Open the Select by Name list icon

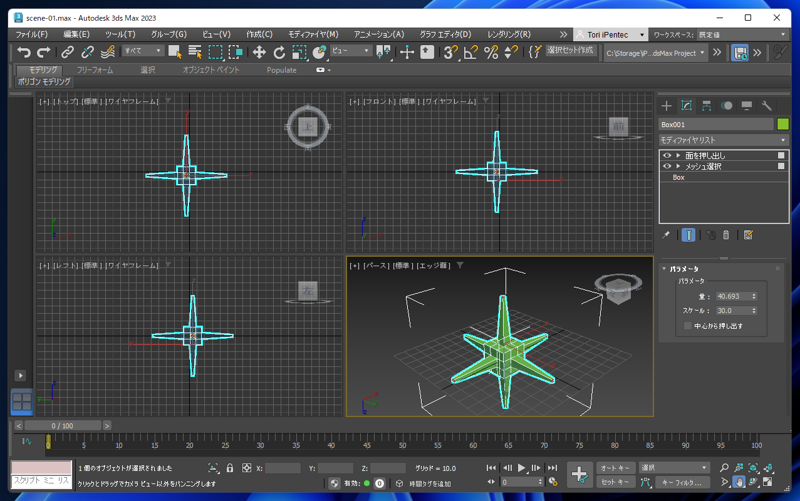(x=195, y=52)
